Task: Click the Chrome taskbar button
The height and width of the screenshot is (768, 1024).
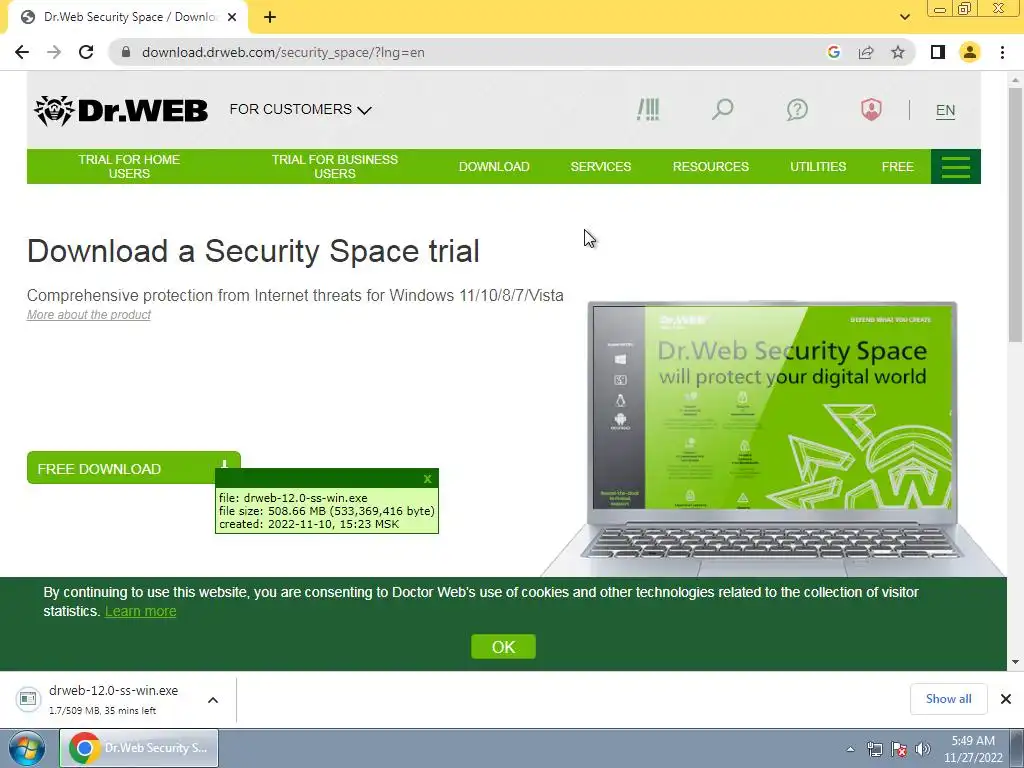Action: 139,748
